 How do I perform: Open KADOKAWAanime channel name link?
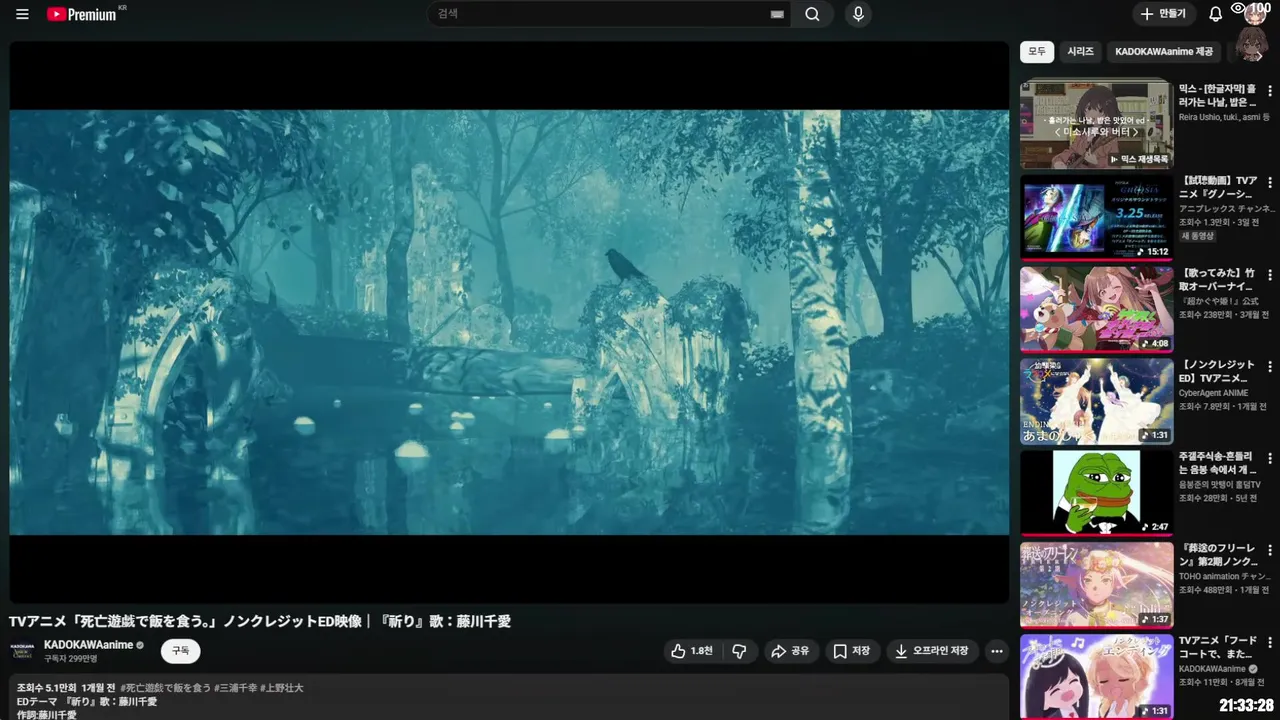point(88,645)
